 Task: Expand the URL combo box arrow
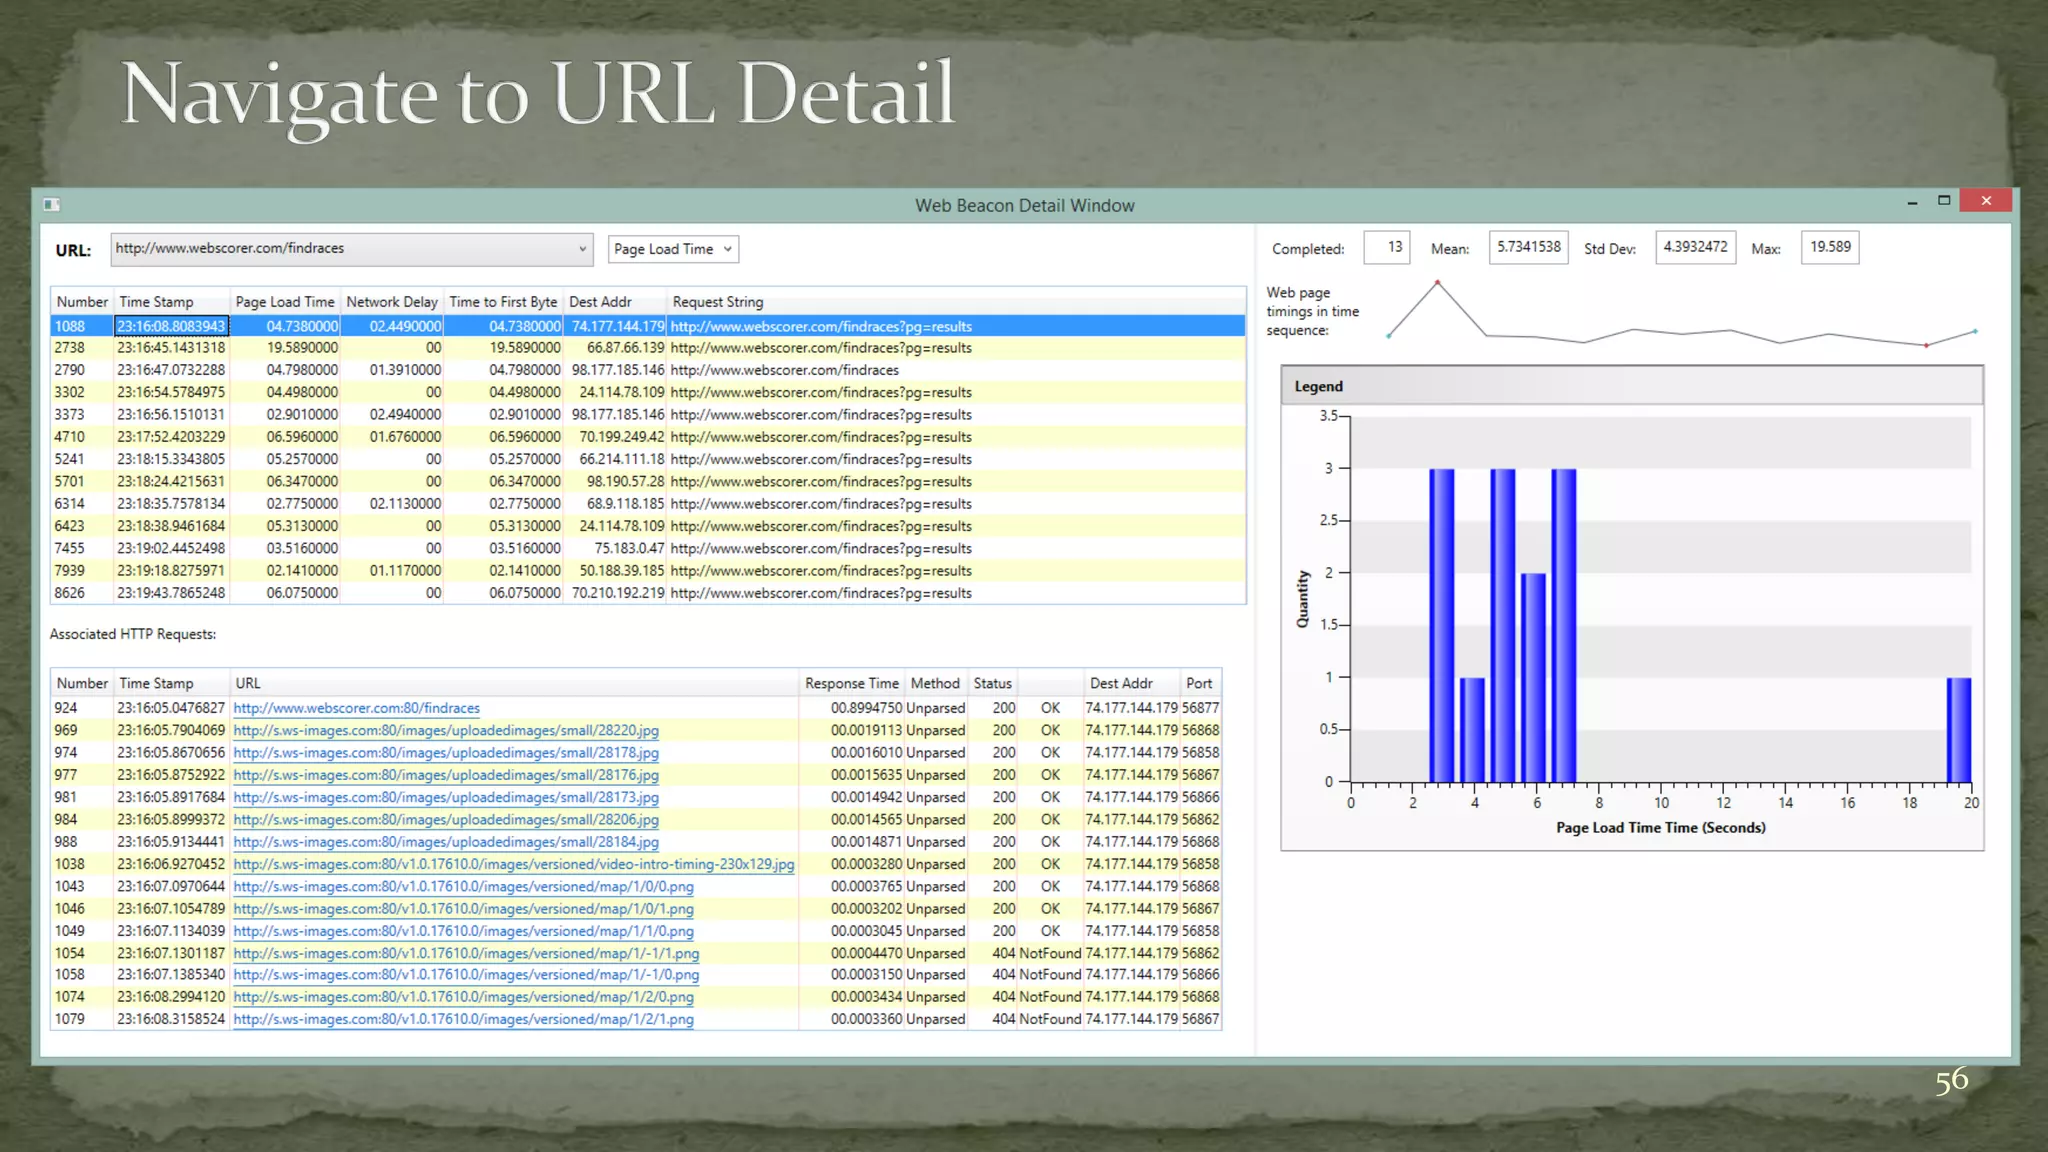(x=582, y=249)
